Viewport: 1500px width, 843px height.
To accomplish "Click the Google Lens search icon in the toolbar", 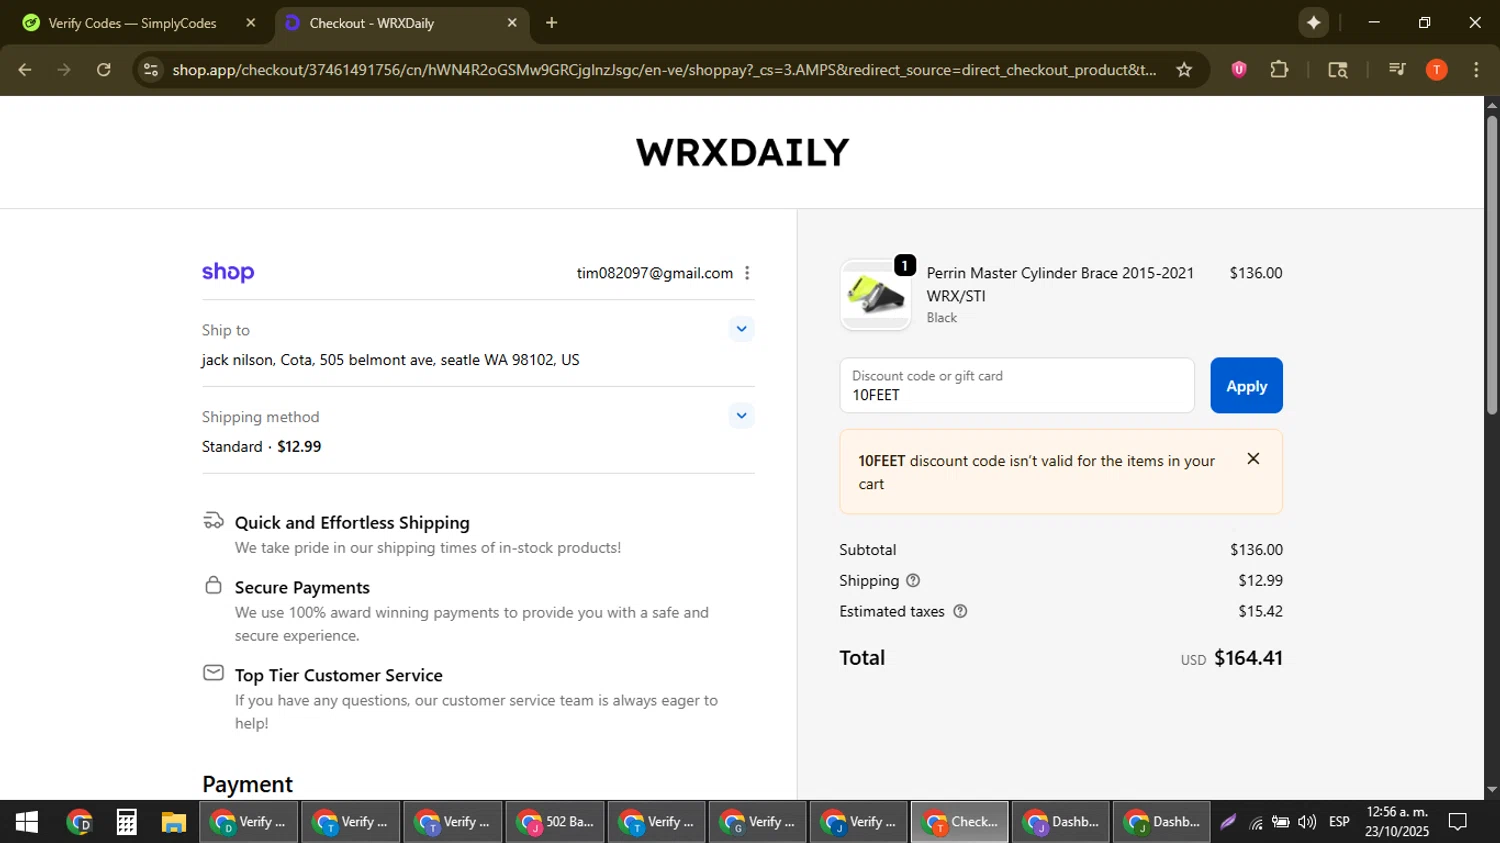I will tap(1338, 70).
